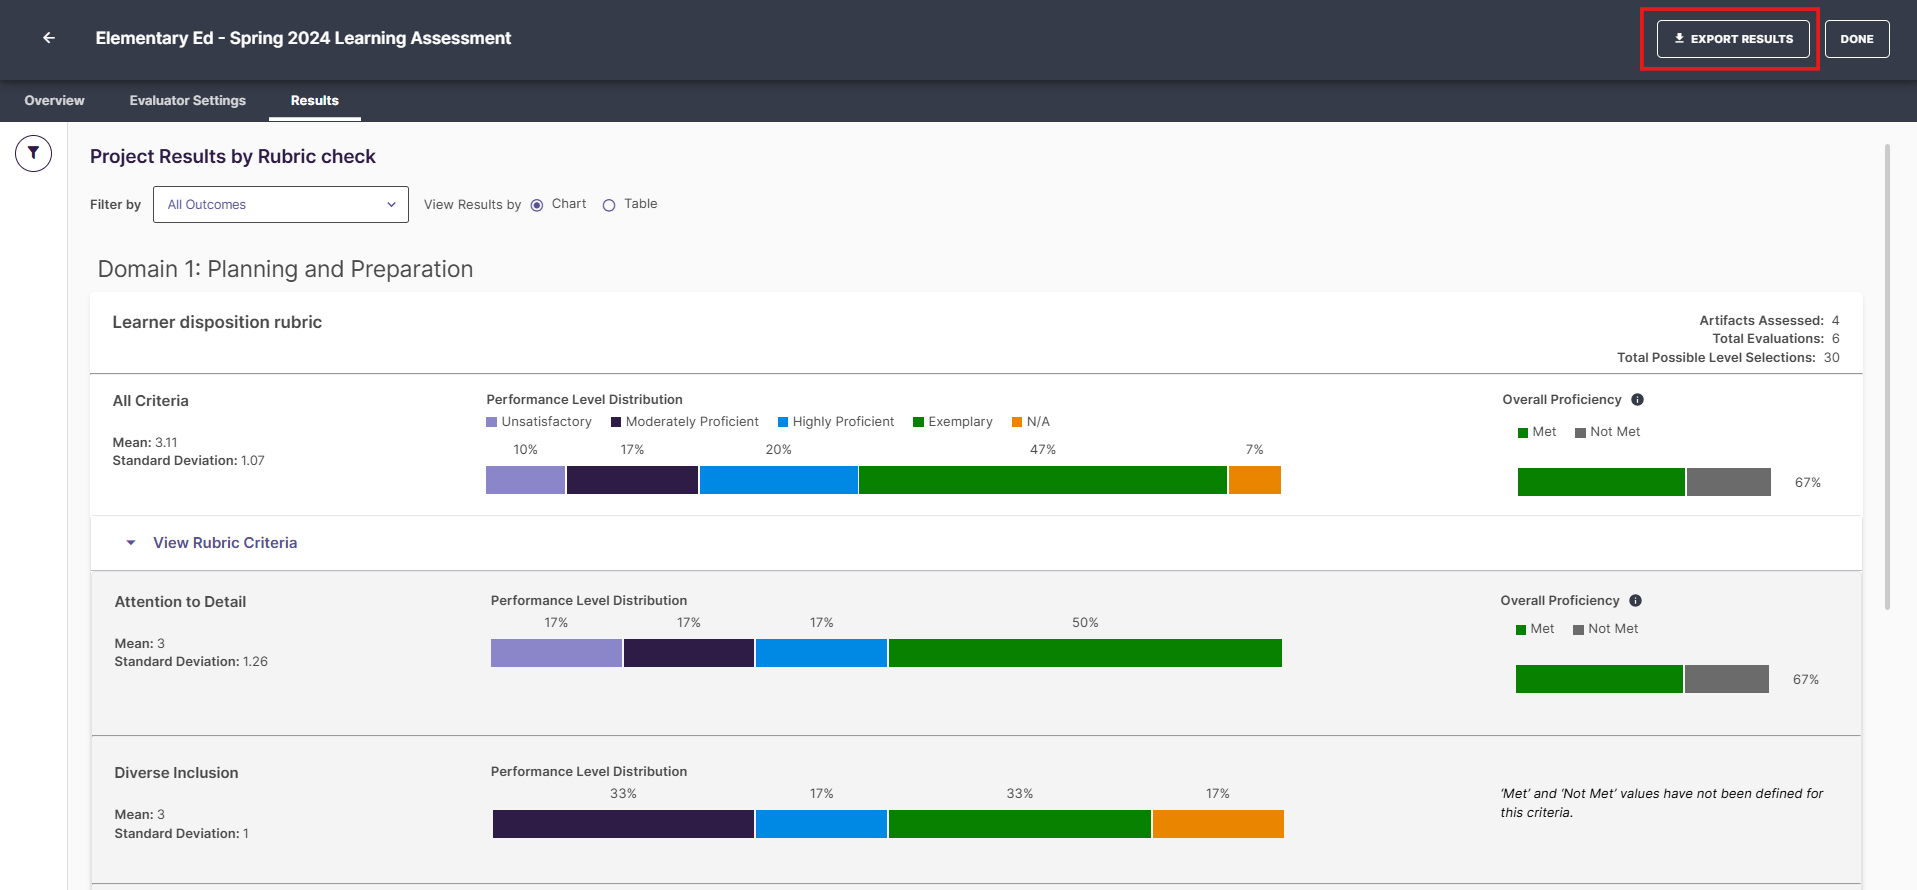Click the Export Results button
Viewport: 1917px width, 890px height.
1733,39
